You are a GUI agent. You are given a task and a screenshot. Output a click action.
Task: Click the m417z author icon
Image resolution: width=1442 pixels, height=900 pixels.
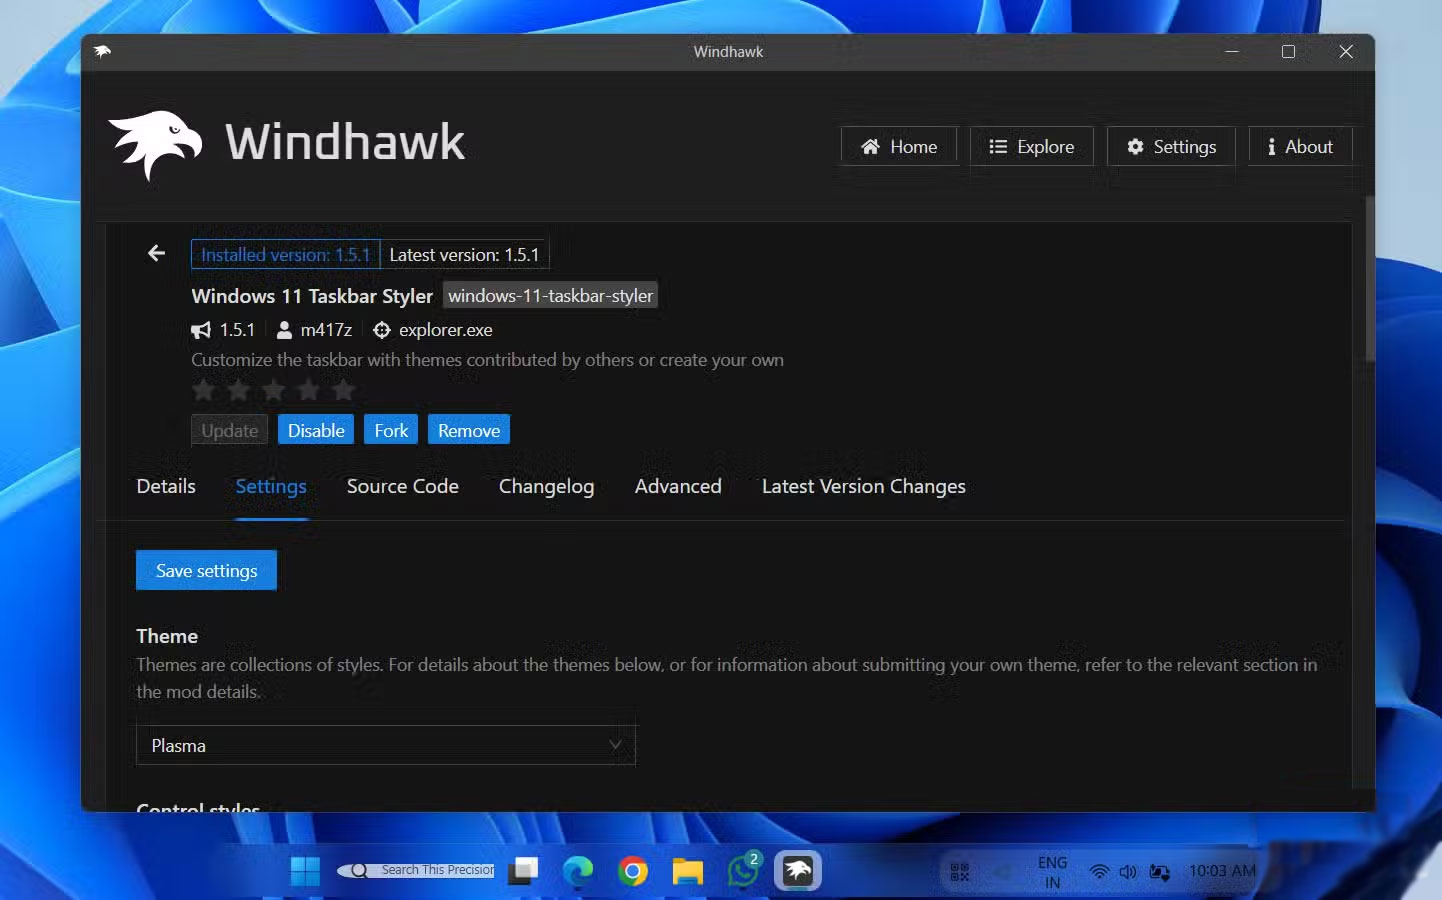click(283, 330)
